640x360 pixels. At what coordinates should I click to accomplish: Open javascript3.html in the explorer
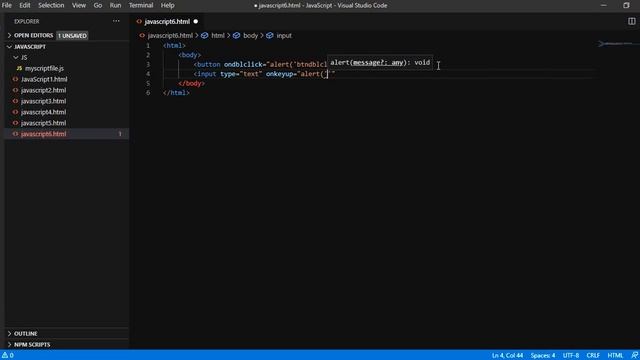tap(43, 101)
